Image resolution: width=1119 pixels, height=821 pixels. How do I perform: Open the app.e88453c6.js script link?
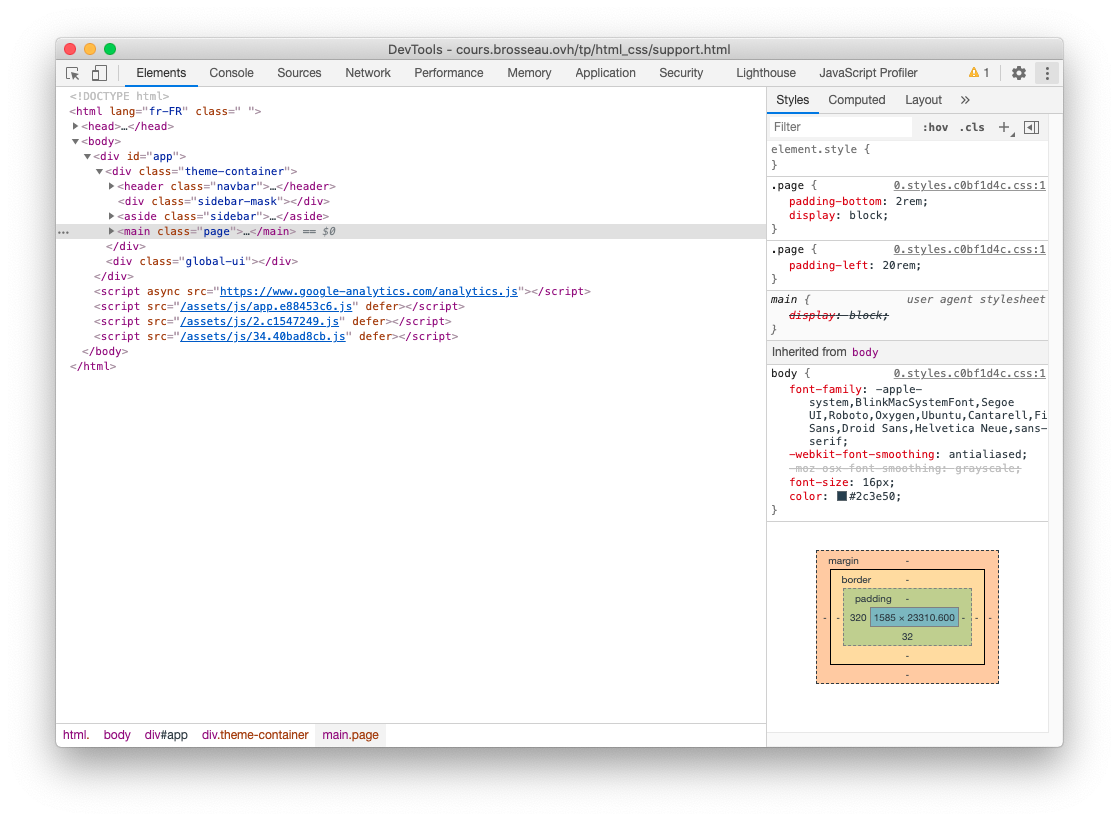coord(266,306)
